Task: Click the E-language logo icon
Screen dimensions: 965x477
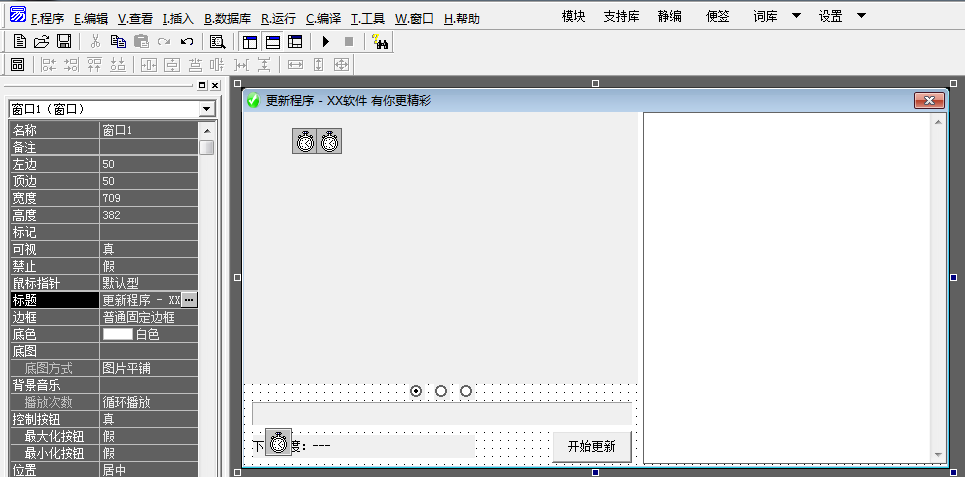Action: click(18, 14)
